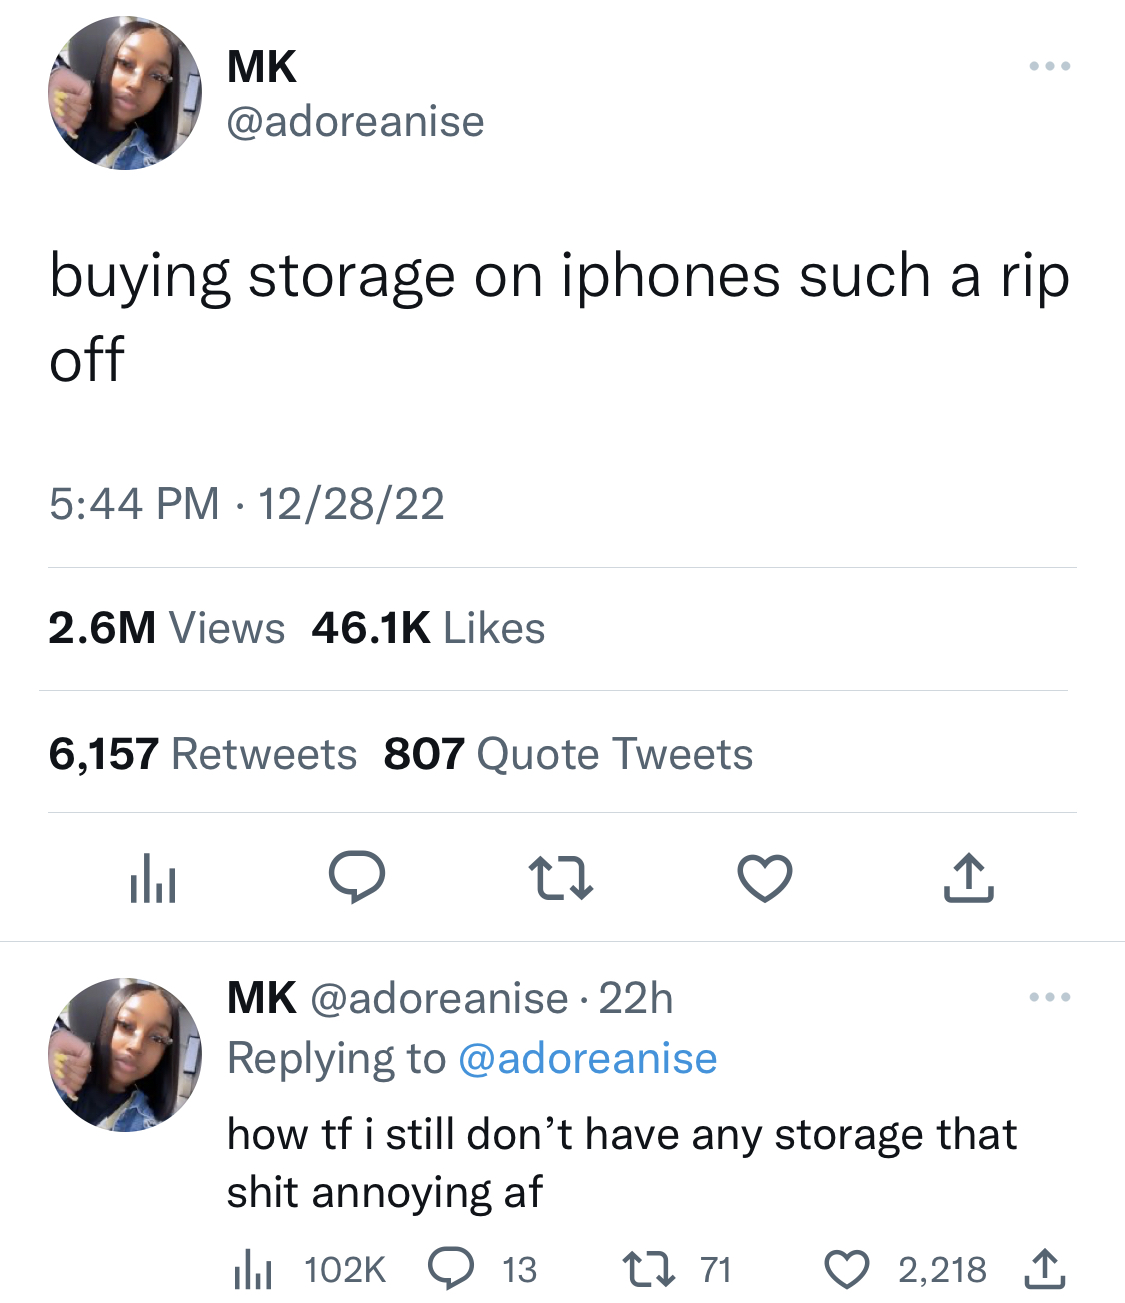Open @adoreanise handle under MK header
The width and height of the screenshot is (1125, 1303).
tap(356, 122)
